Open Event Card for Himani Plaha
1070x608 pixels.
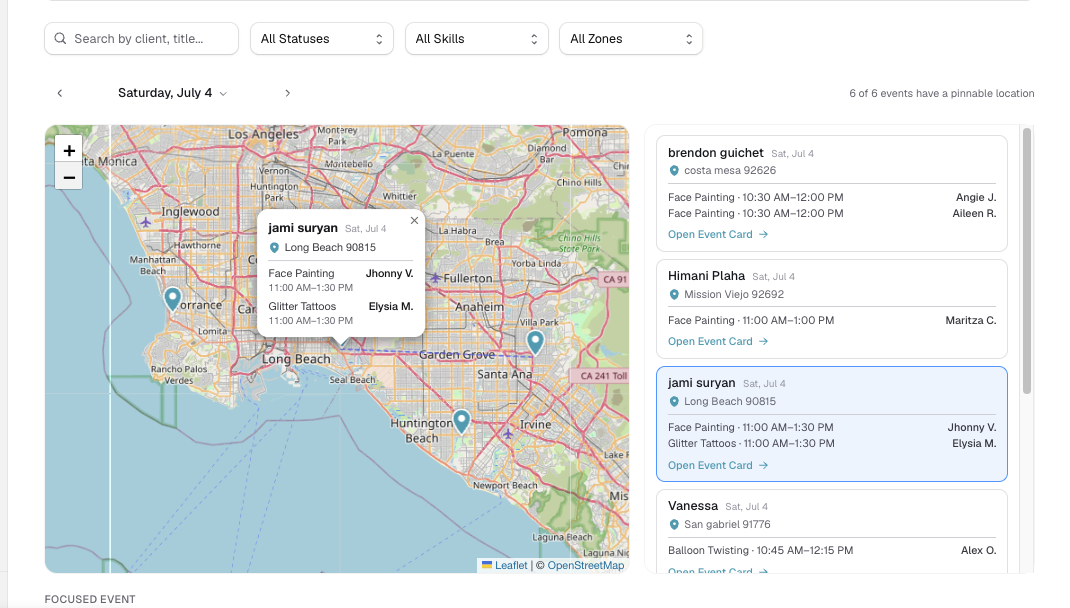pos(718,341)
